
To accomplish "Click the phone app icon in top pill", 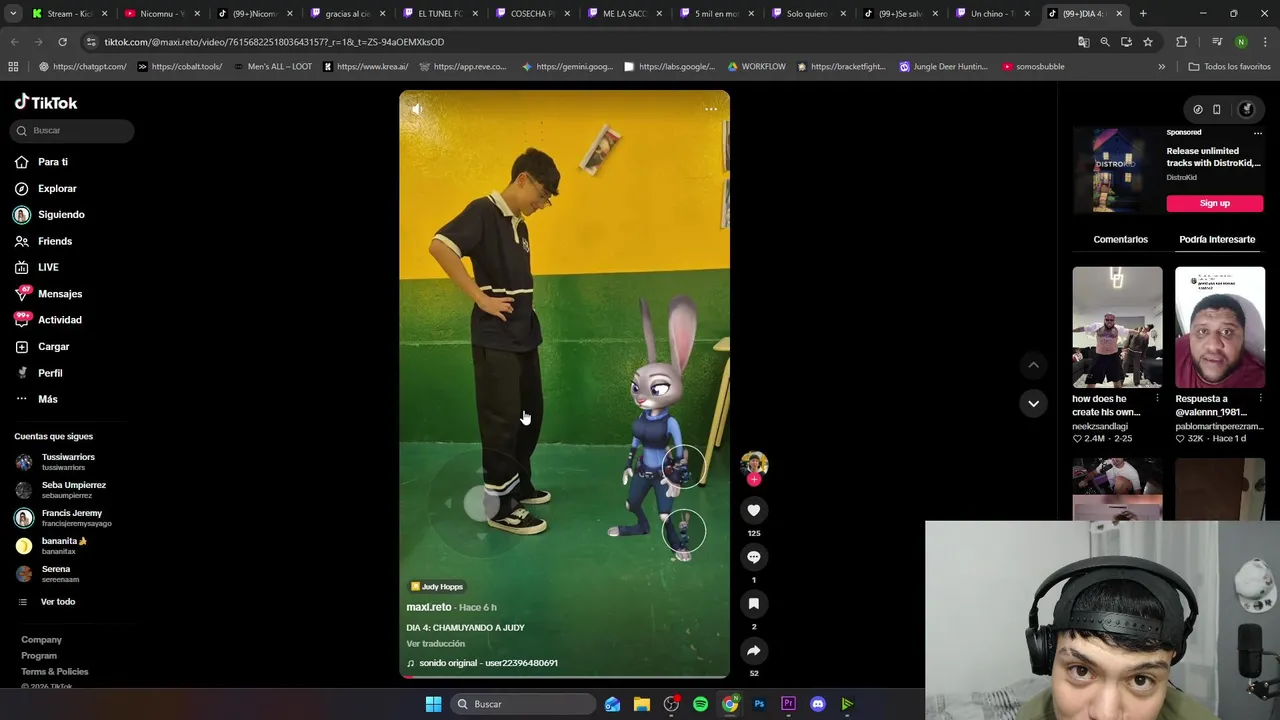I will (1217, 110).
